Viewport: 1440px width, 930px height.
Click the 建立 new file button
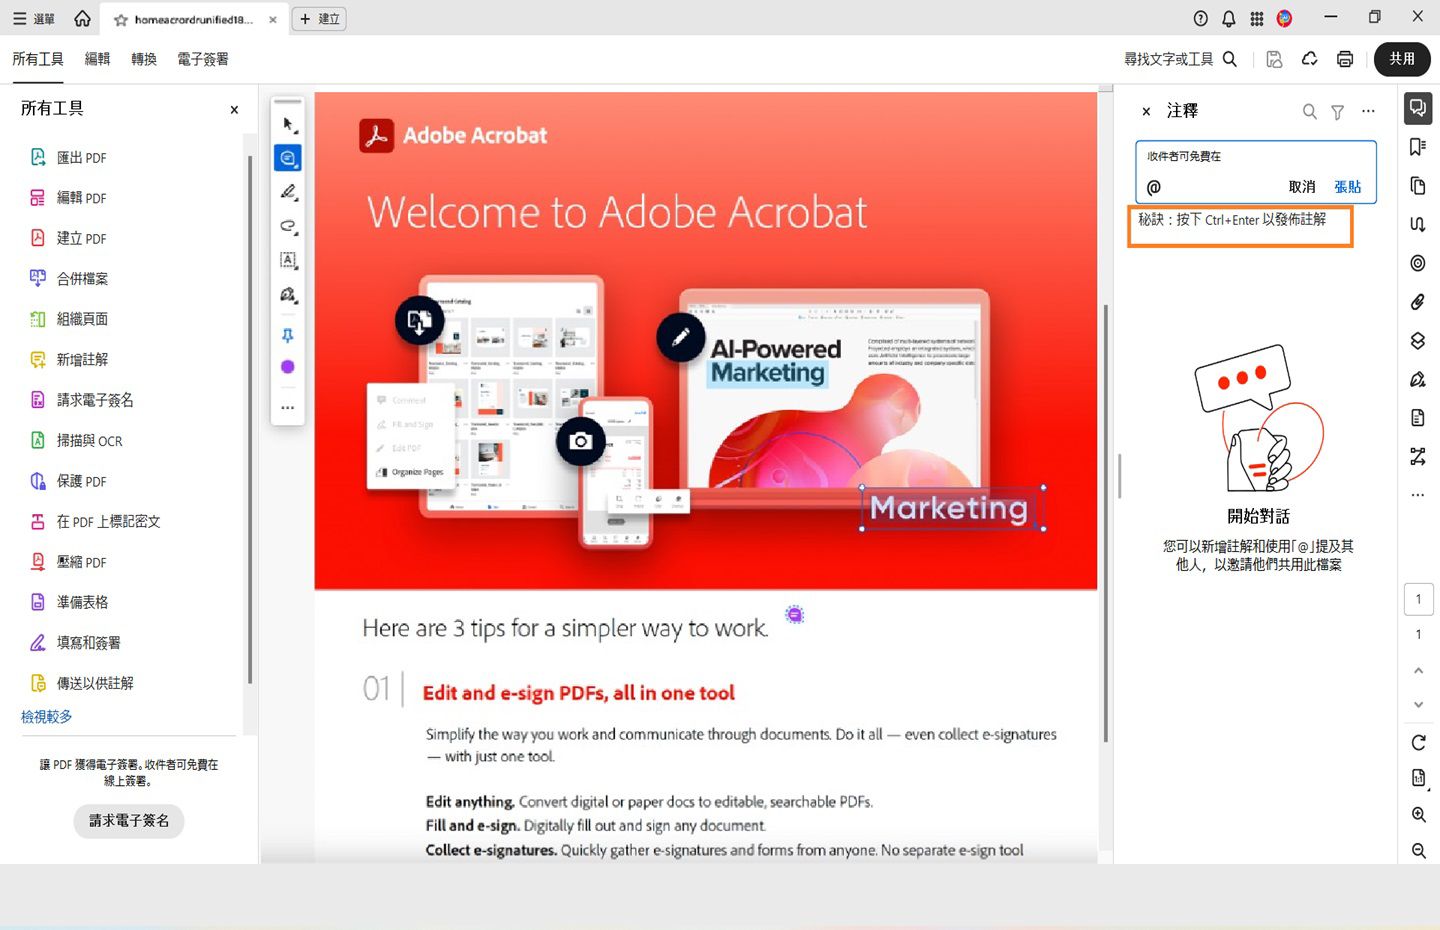[320, 19]
